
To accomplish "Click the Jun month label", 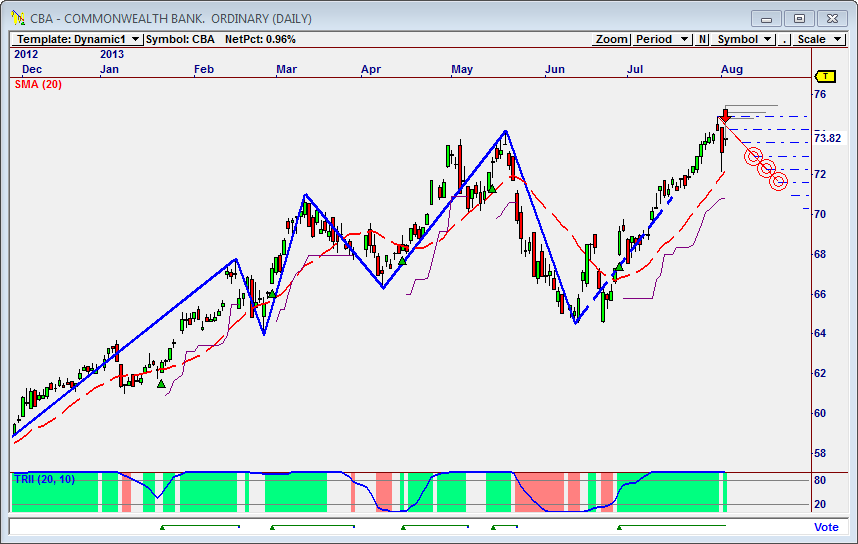I will 554,70.
